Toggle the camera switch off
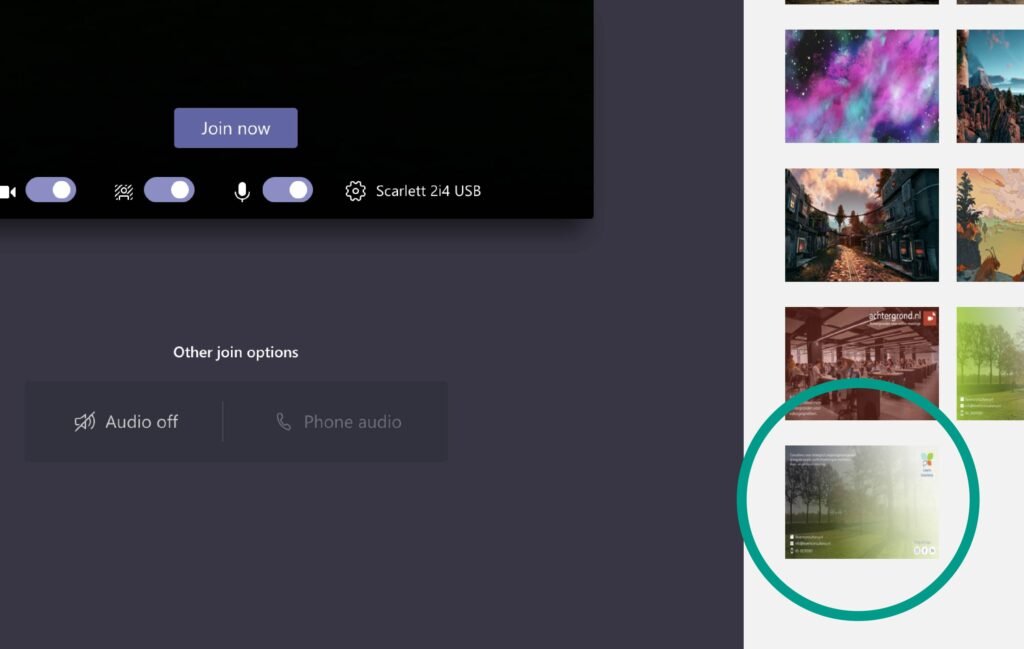This screenshot has width=1024, height=649. point(51,190)
